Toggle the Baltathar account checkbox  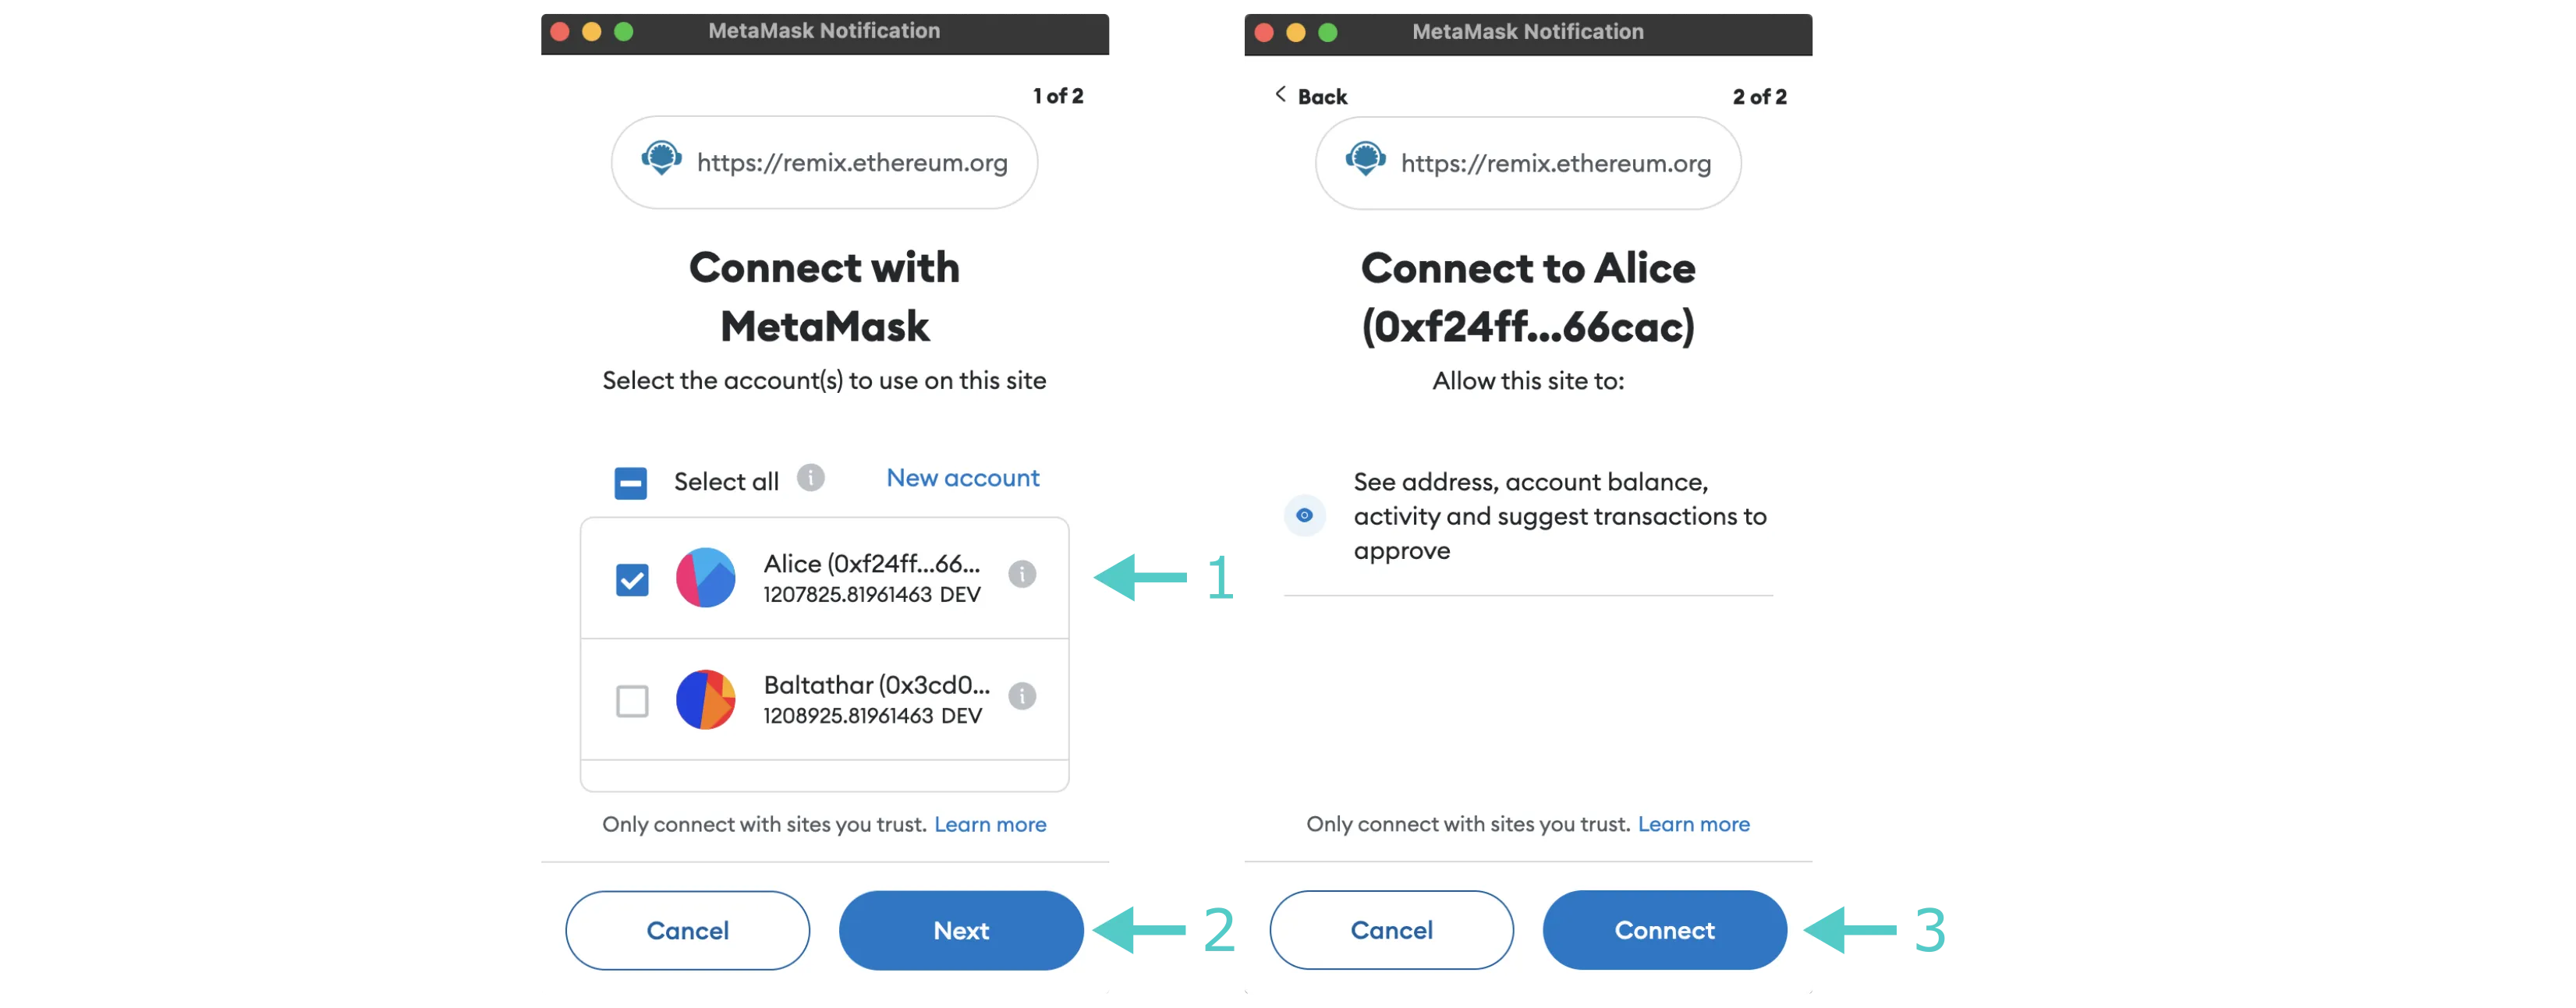pos(632,698)
